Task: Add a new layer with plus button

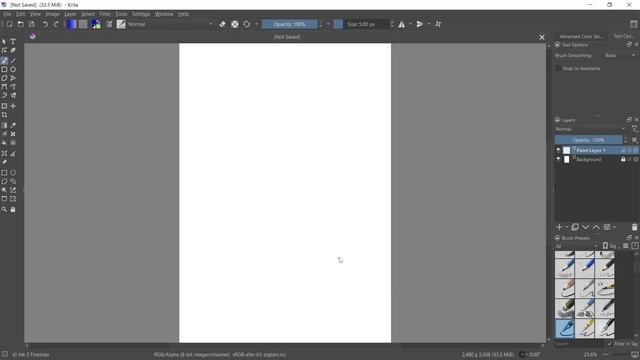Action: pyautogui.click(x=559, y=227)
